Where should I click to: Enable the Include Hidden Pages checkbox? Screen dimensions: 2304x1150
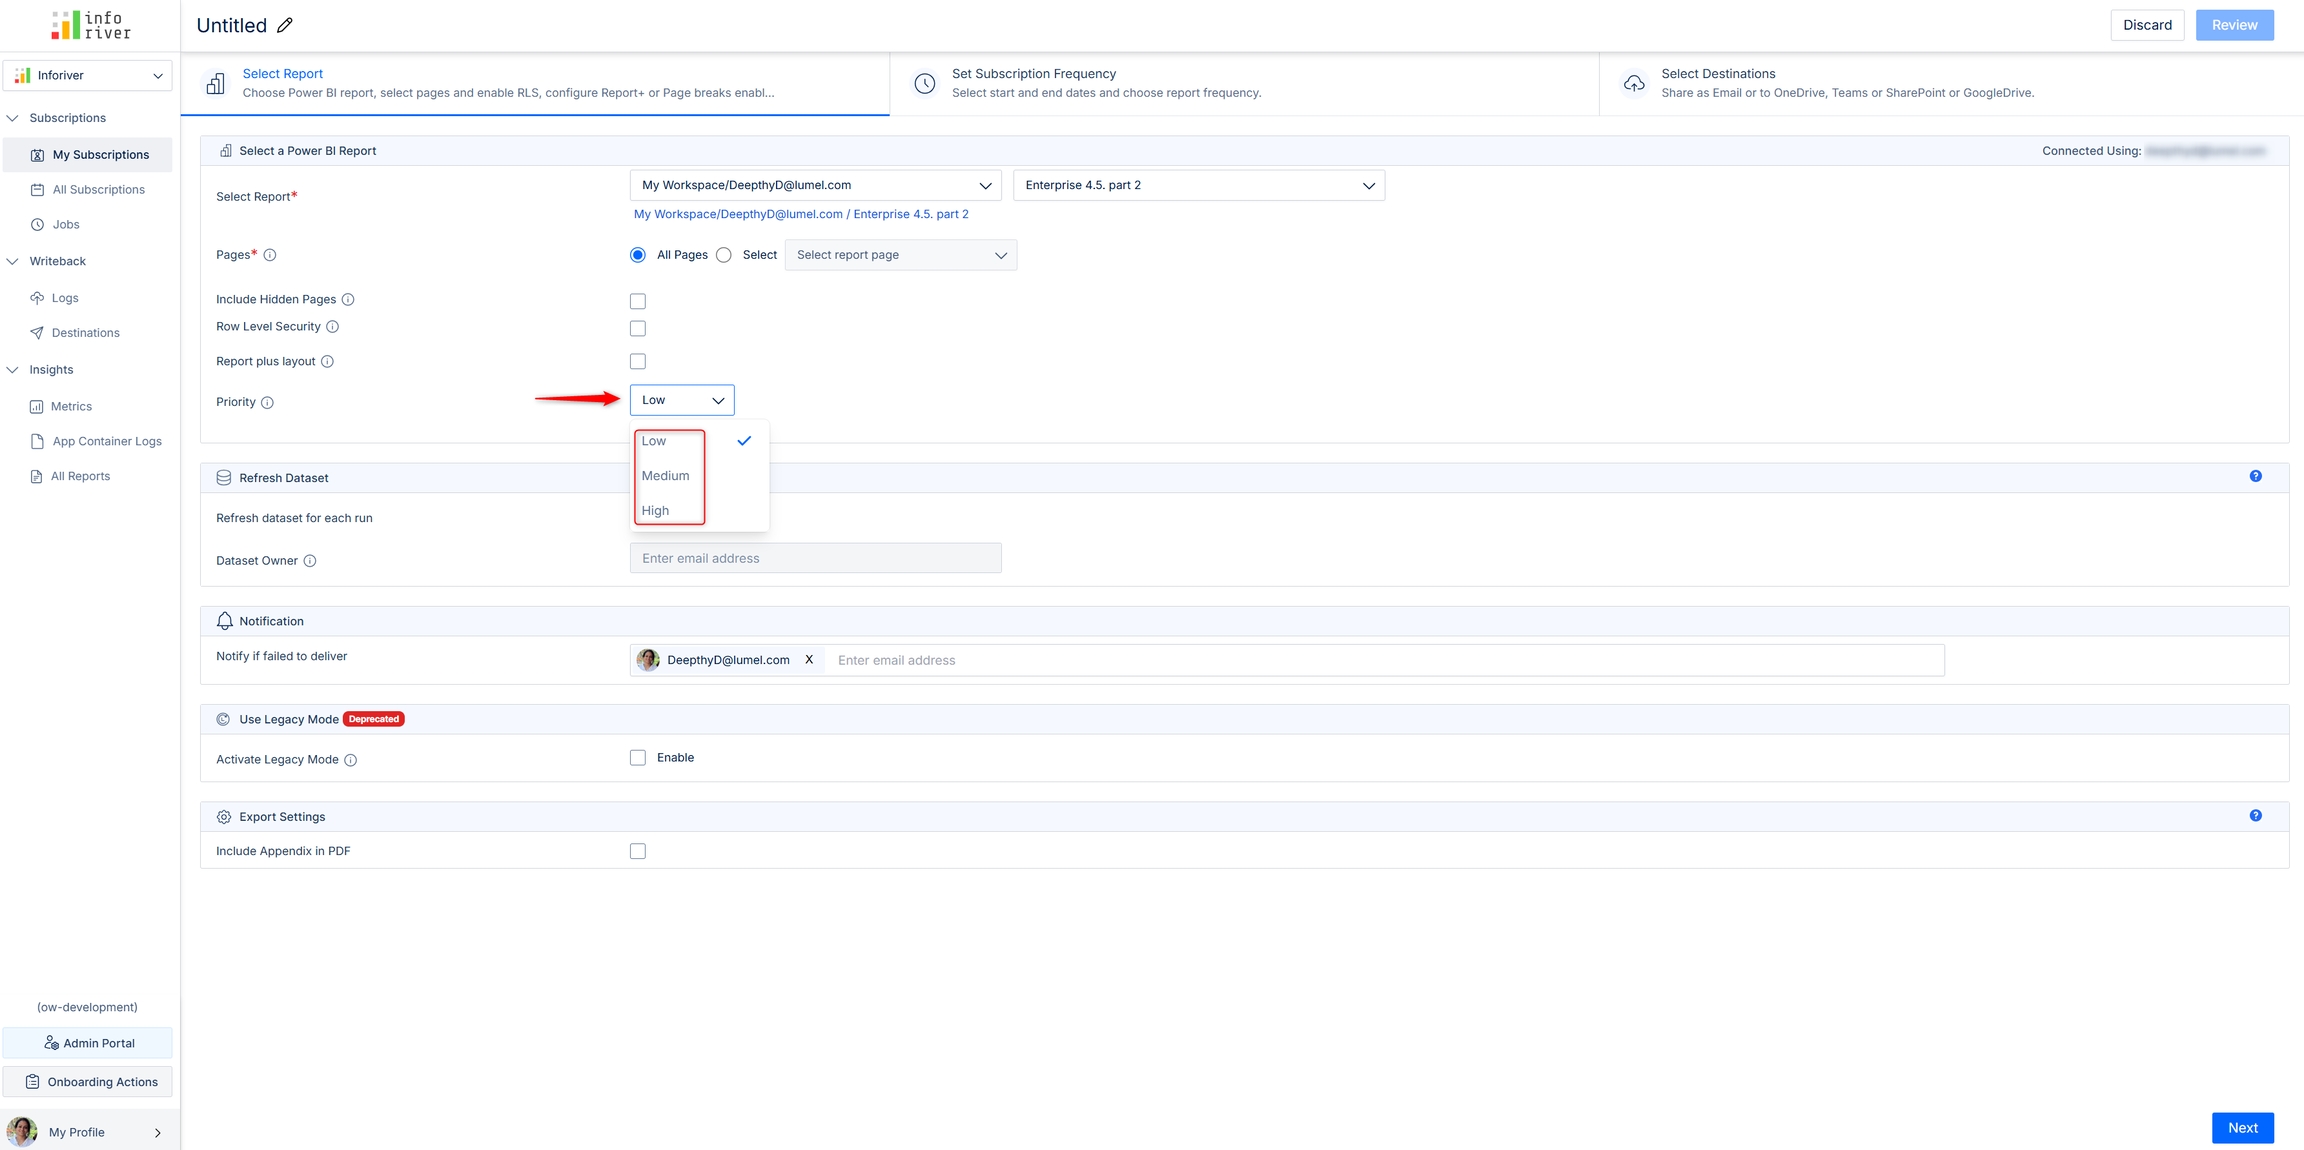tap(638, 301)
